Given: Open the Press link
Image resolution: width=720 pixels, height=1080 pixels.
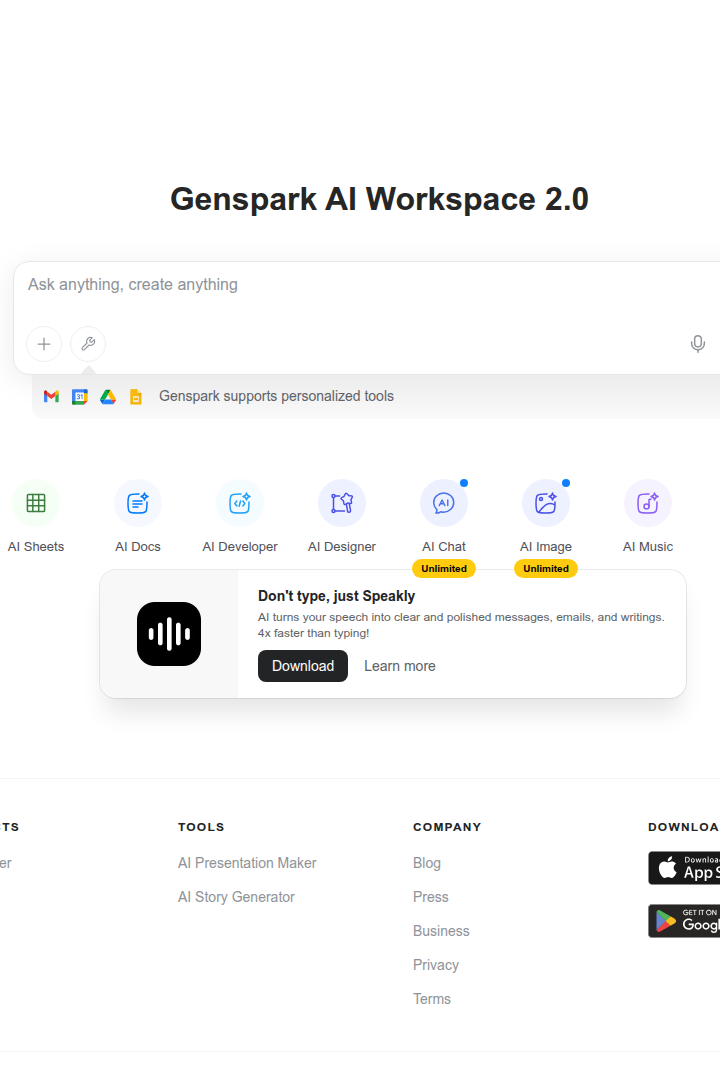Looking at the screenshot, I should pos(431,897).
